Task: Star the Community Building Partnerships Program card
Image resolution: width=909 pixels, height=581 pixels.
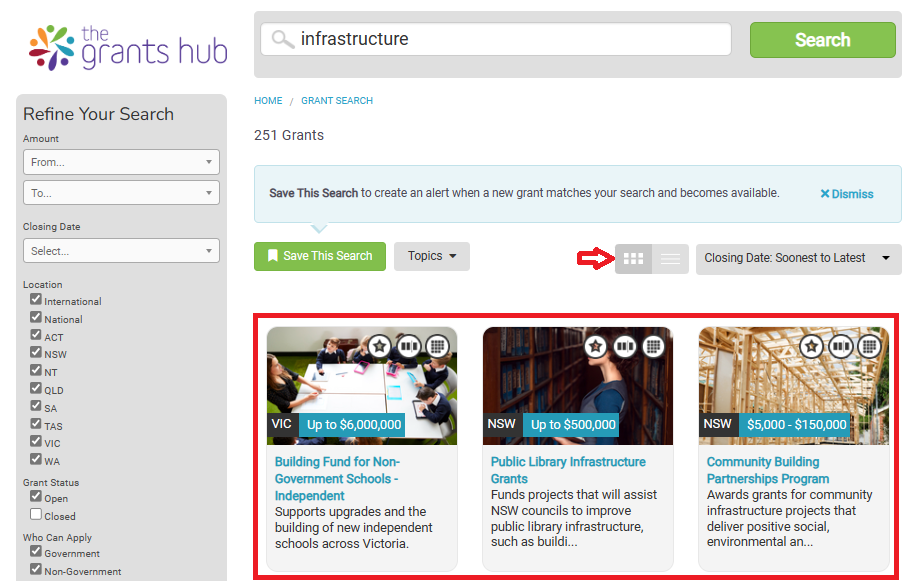Action: pyautogui.click(x=812, y=346)
